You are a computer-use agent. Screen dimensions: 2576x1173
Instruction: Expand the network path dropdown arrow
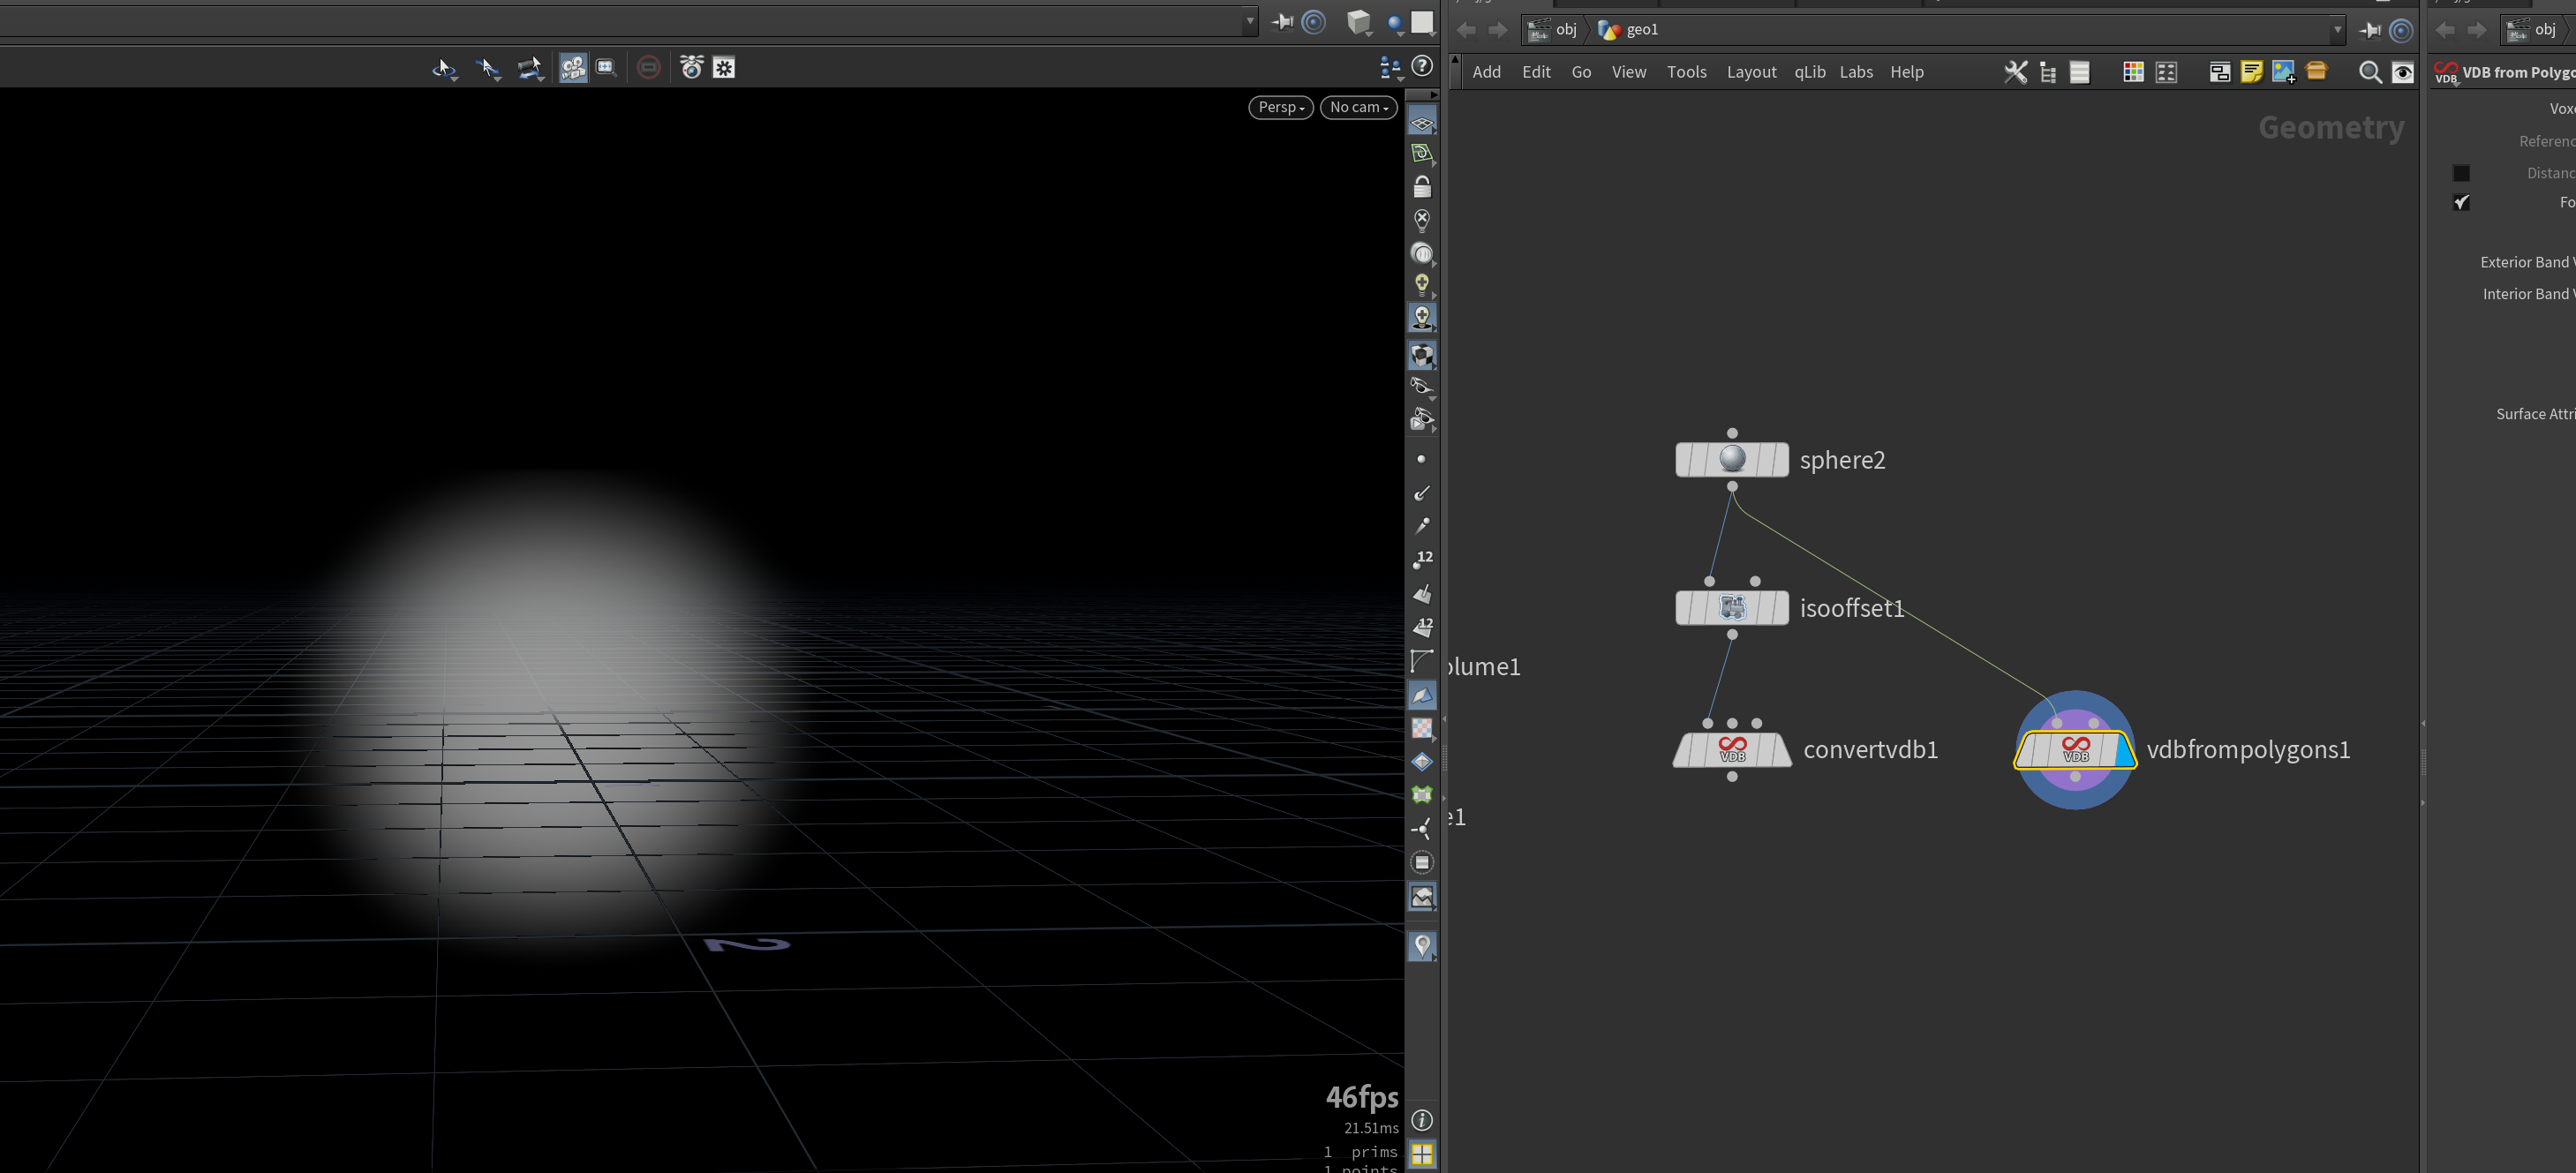(x=2337, y=30)
